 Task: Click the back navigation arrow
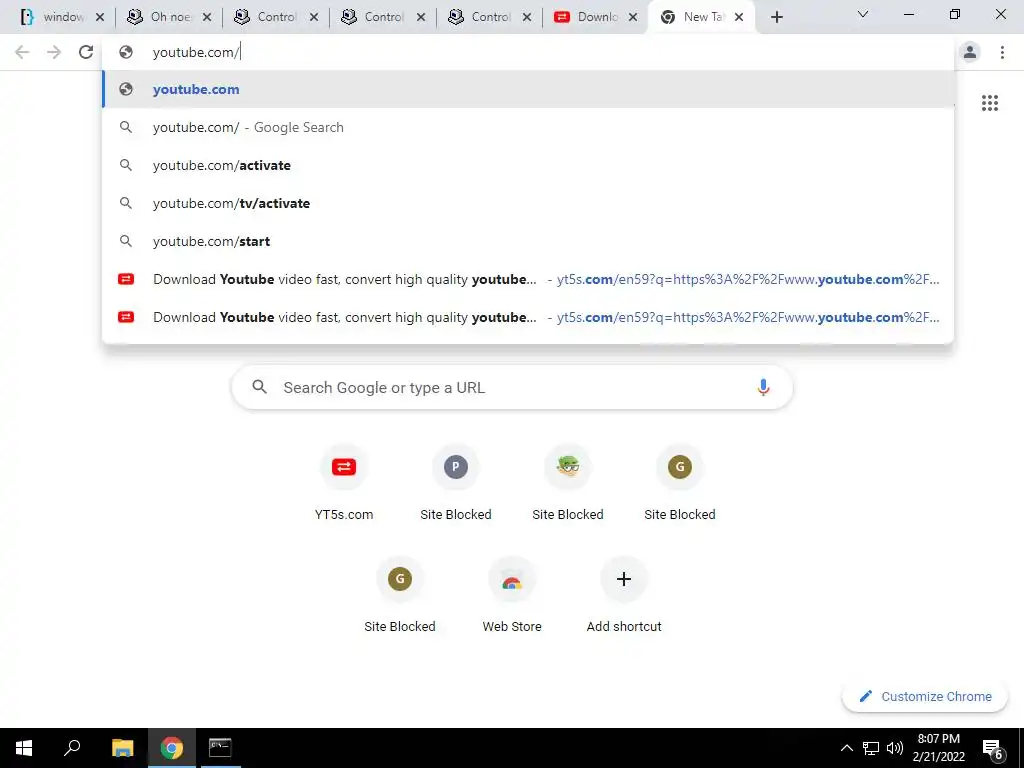(x=22, y=52)
